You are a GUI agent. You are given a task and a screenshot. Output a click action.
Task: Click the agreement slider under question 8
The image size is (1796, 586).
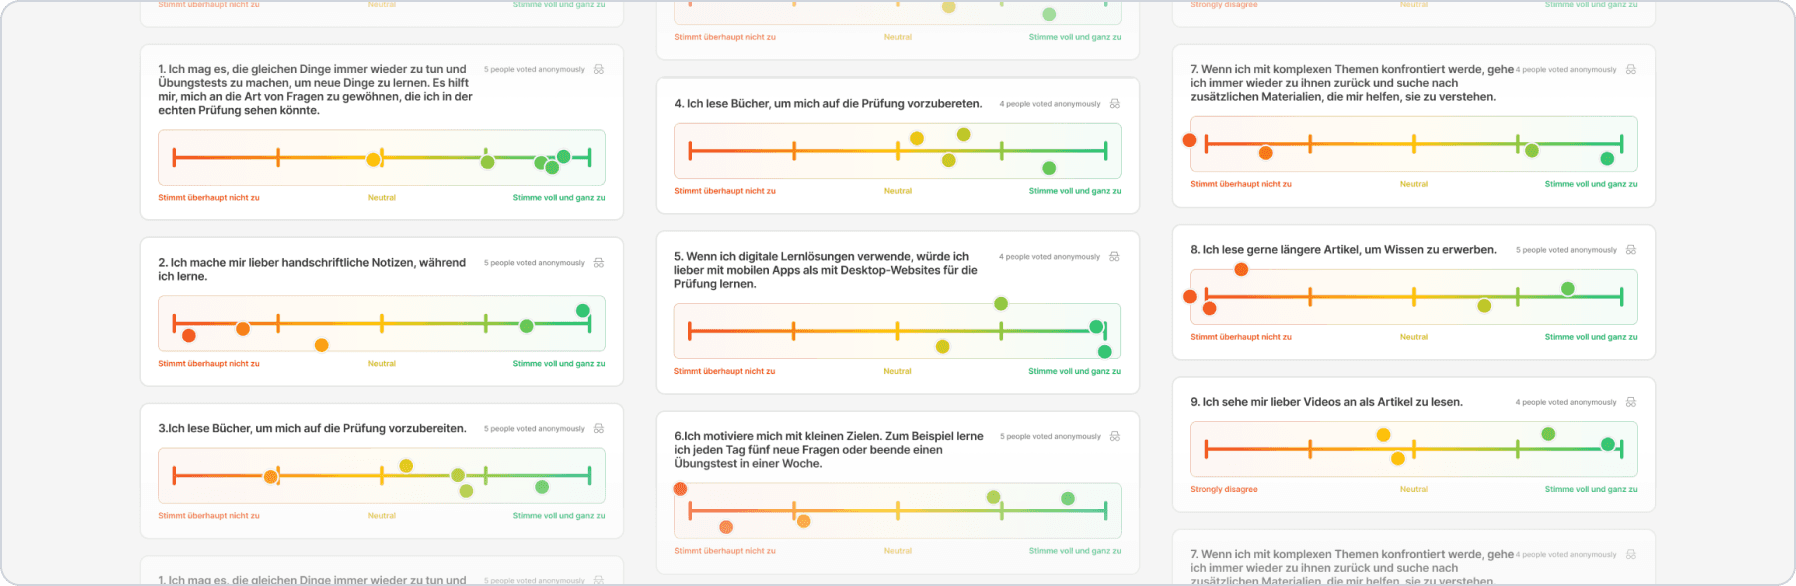[1413, 297]
